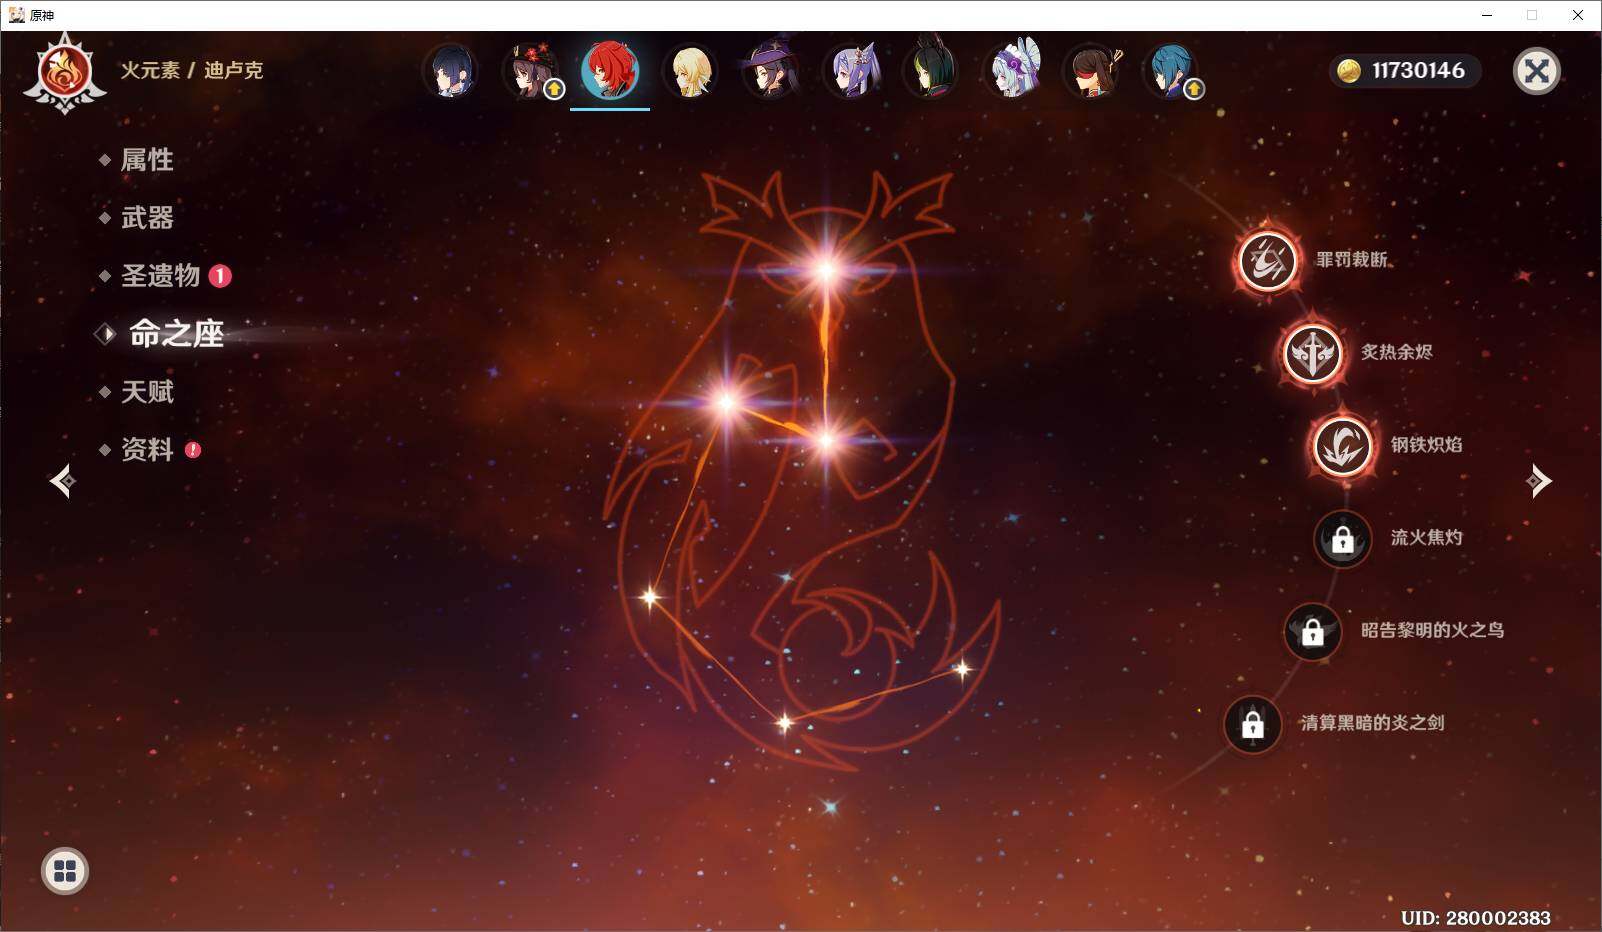This screenshot has width=1602, height=932.
Task: Select the purple-haired Keqing portrait
Action: pyautogui.click(x=851, y=71)
